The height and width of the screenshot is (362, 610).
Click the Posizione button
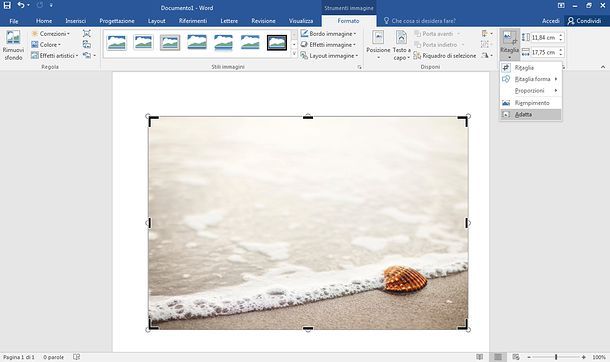[378, 45]
